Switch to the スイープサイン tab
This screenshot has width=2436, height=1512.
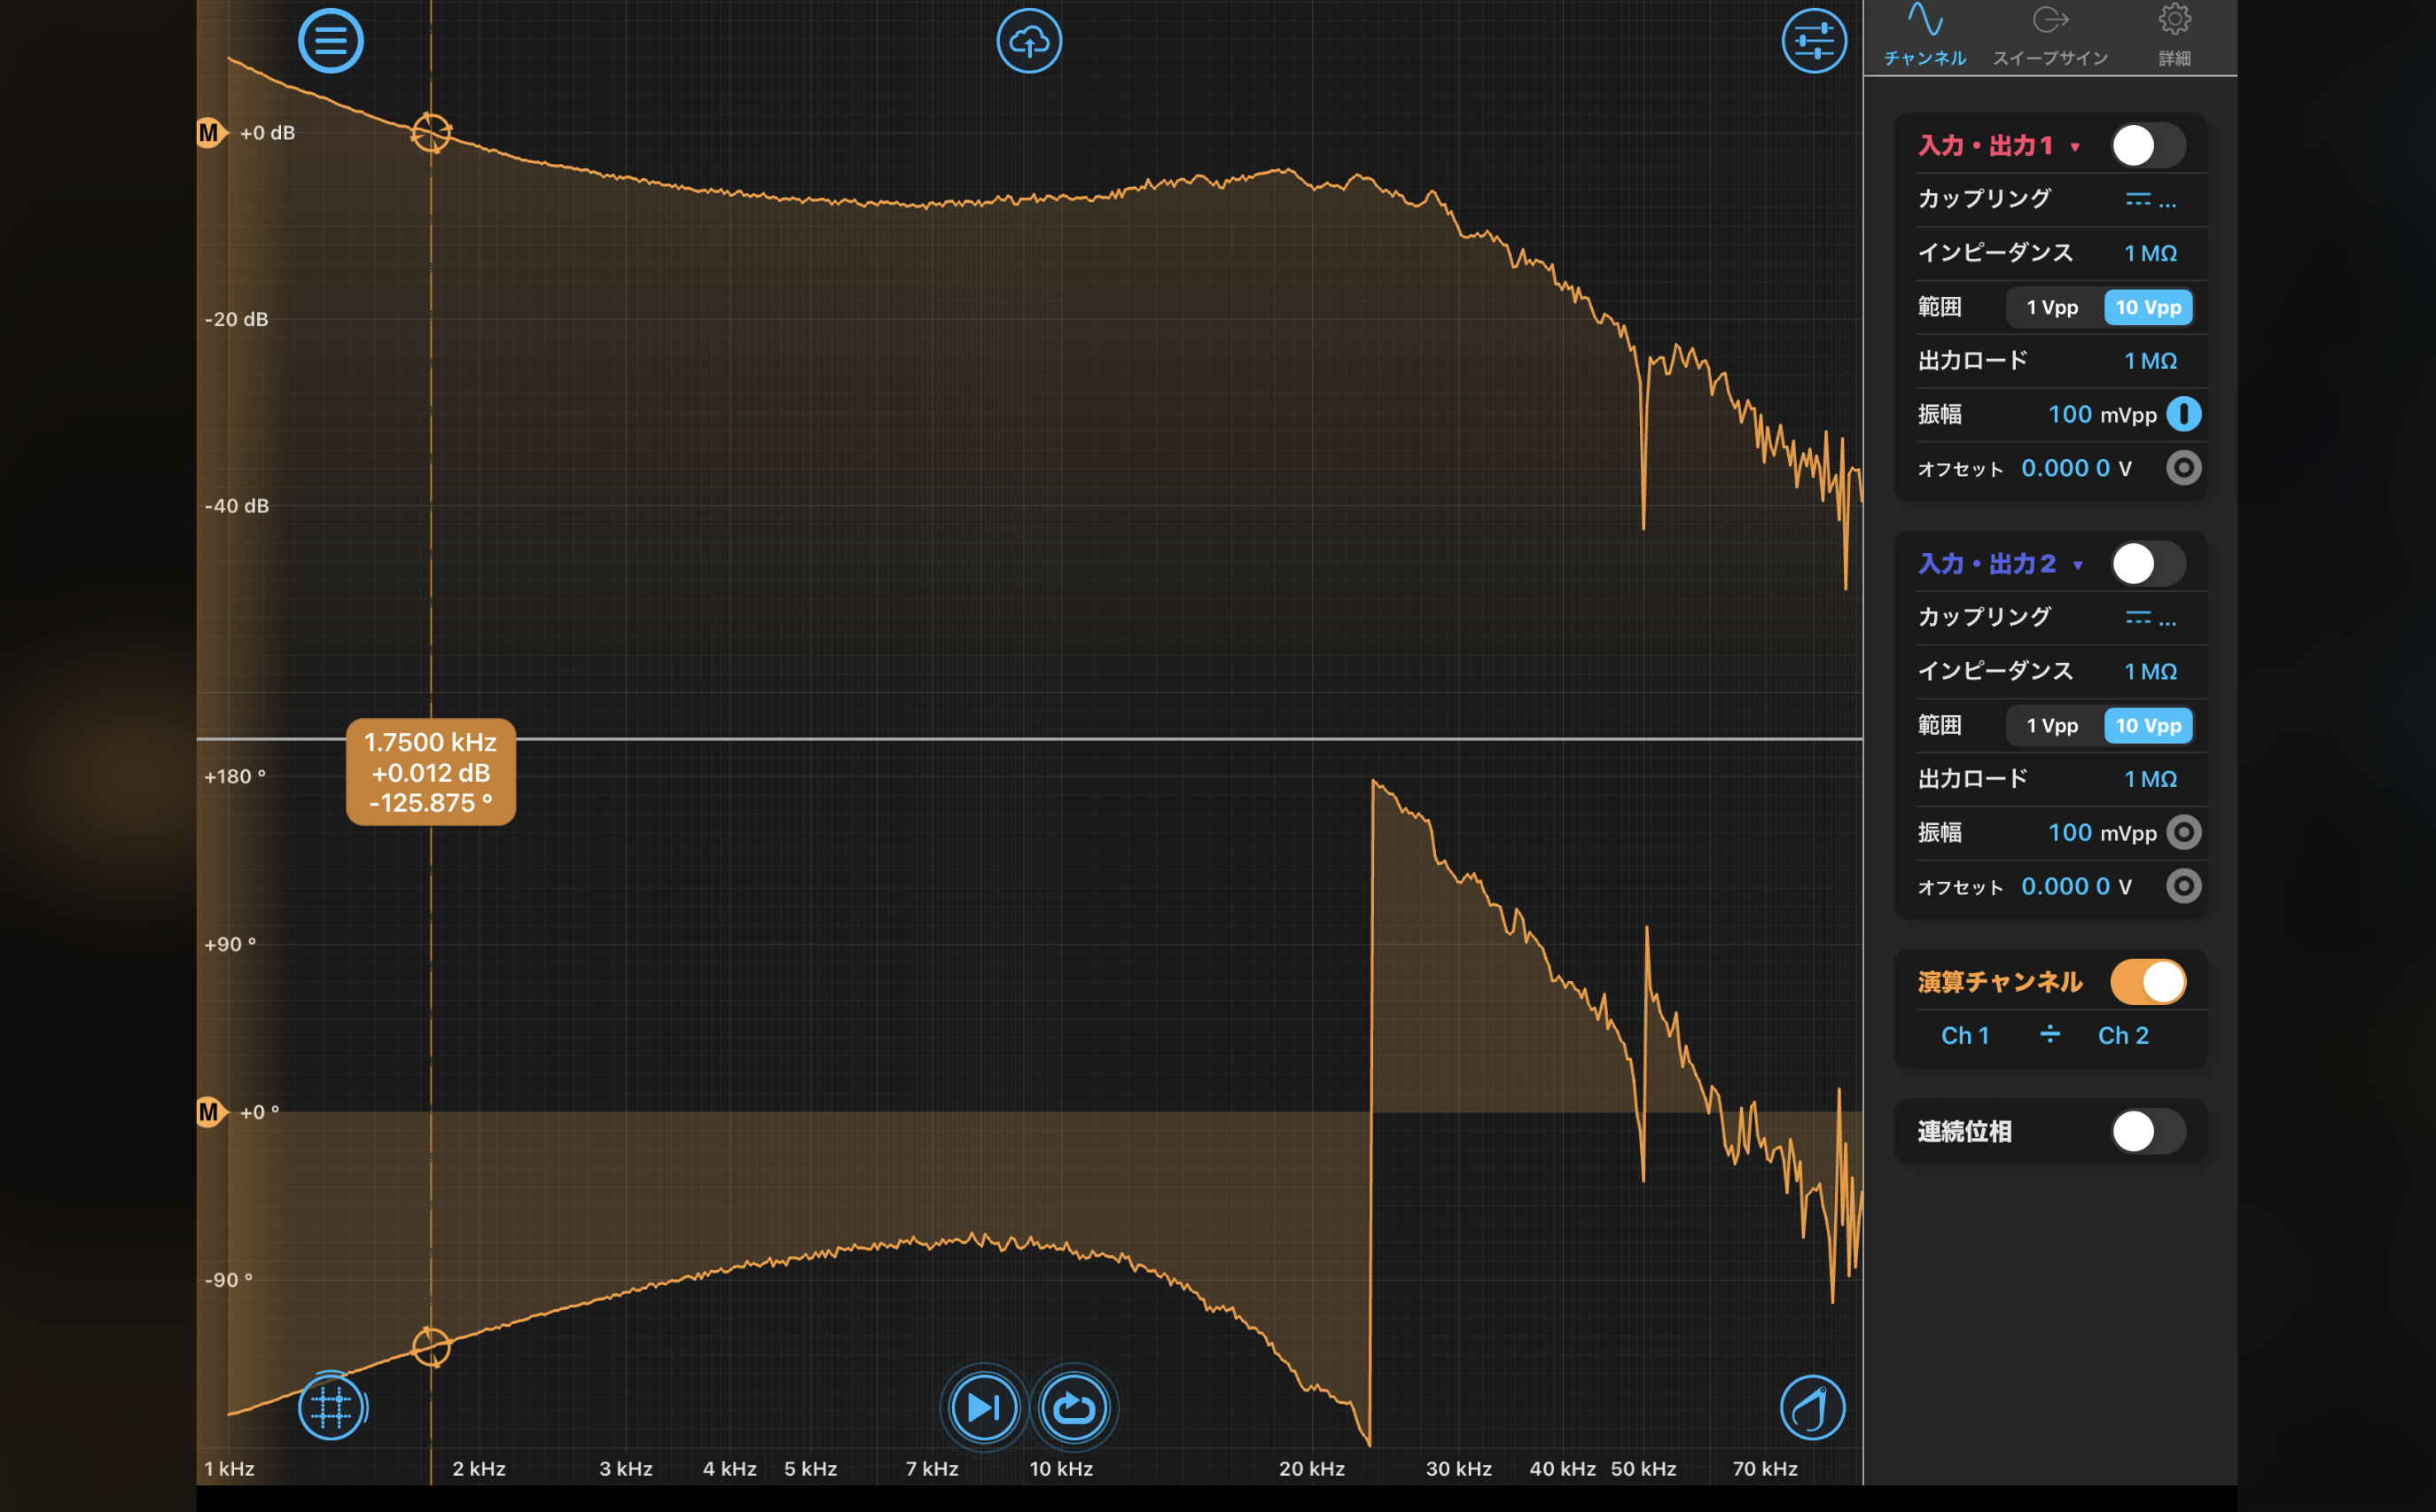click(2050, 36)
